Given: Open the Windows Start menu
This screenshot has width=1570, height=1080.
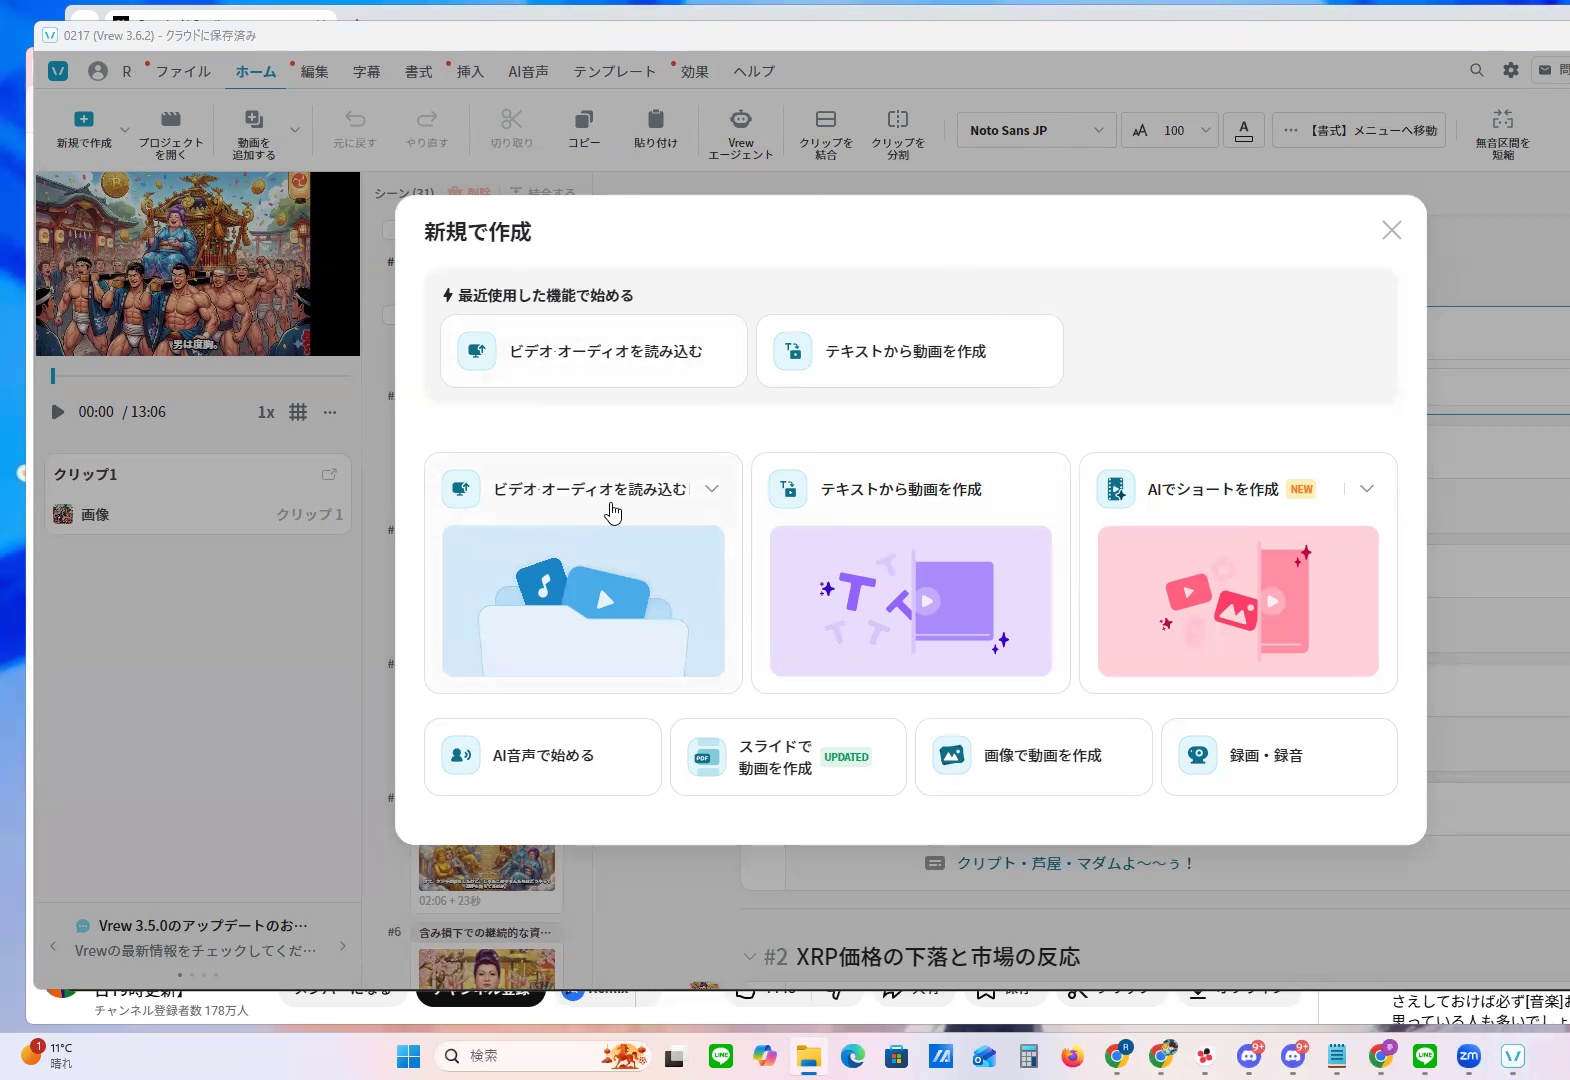Looking at the screenshot, I should [x=408, y=1056].
